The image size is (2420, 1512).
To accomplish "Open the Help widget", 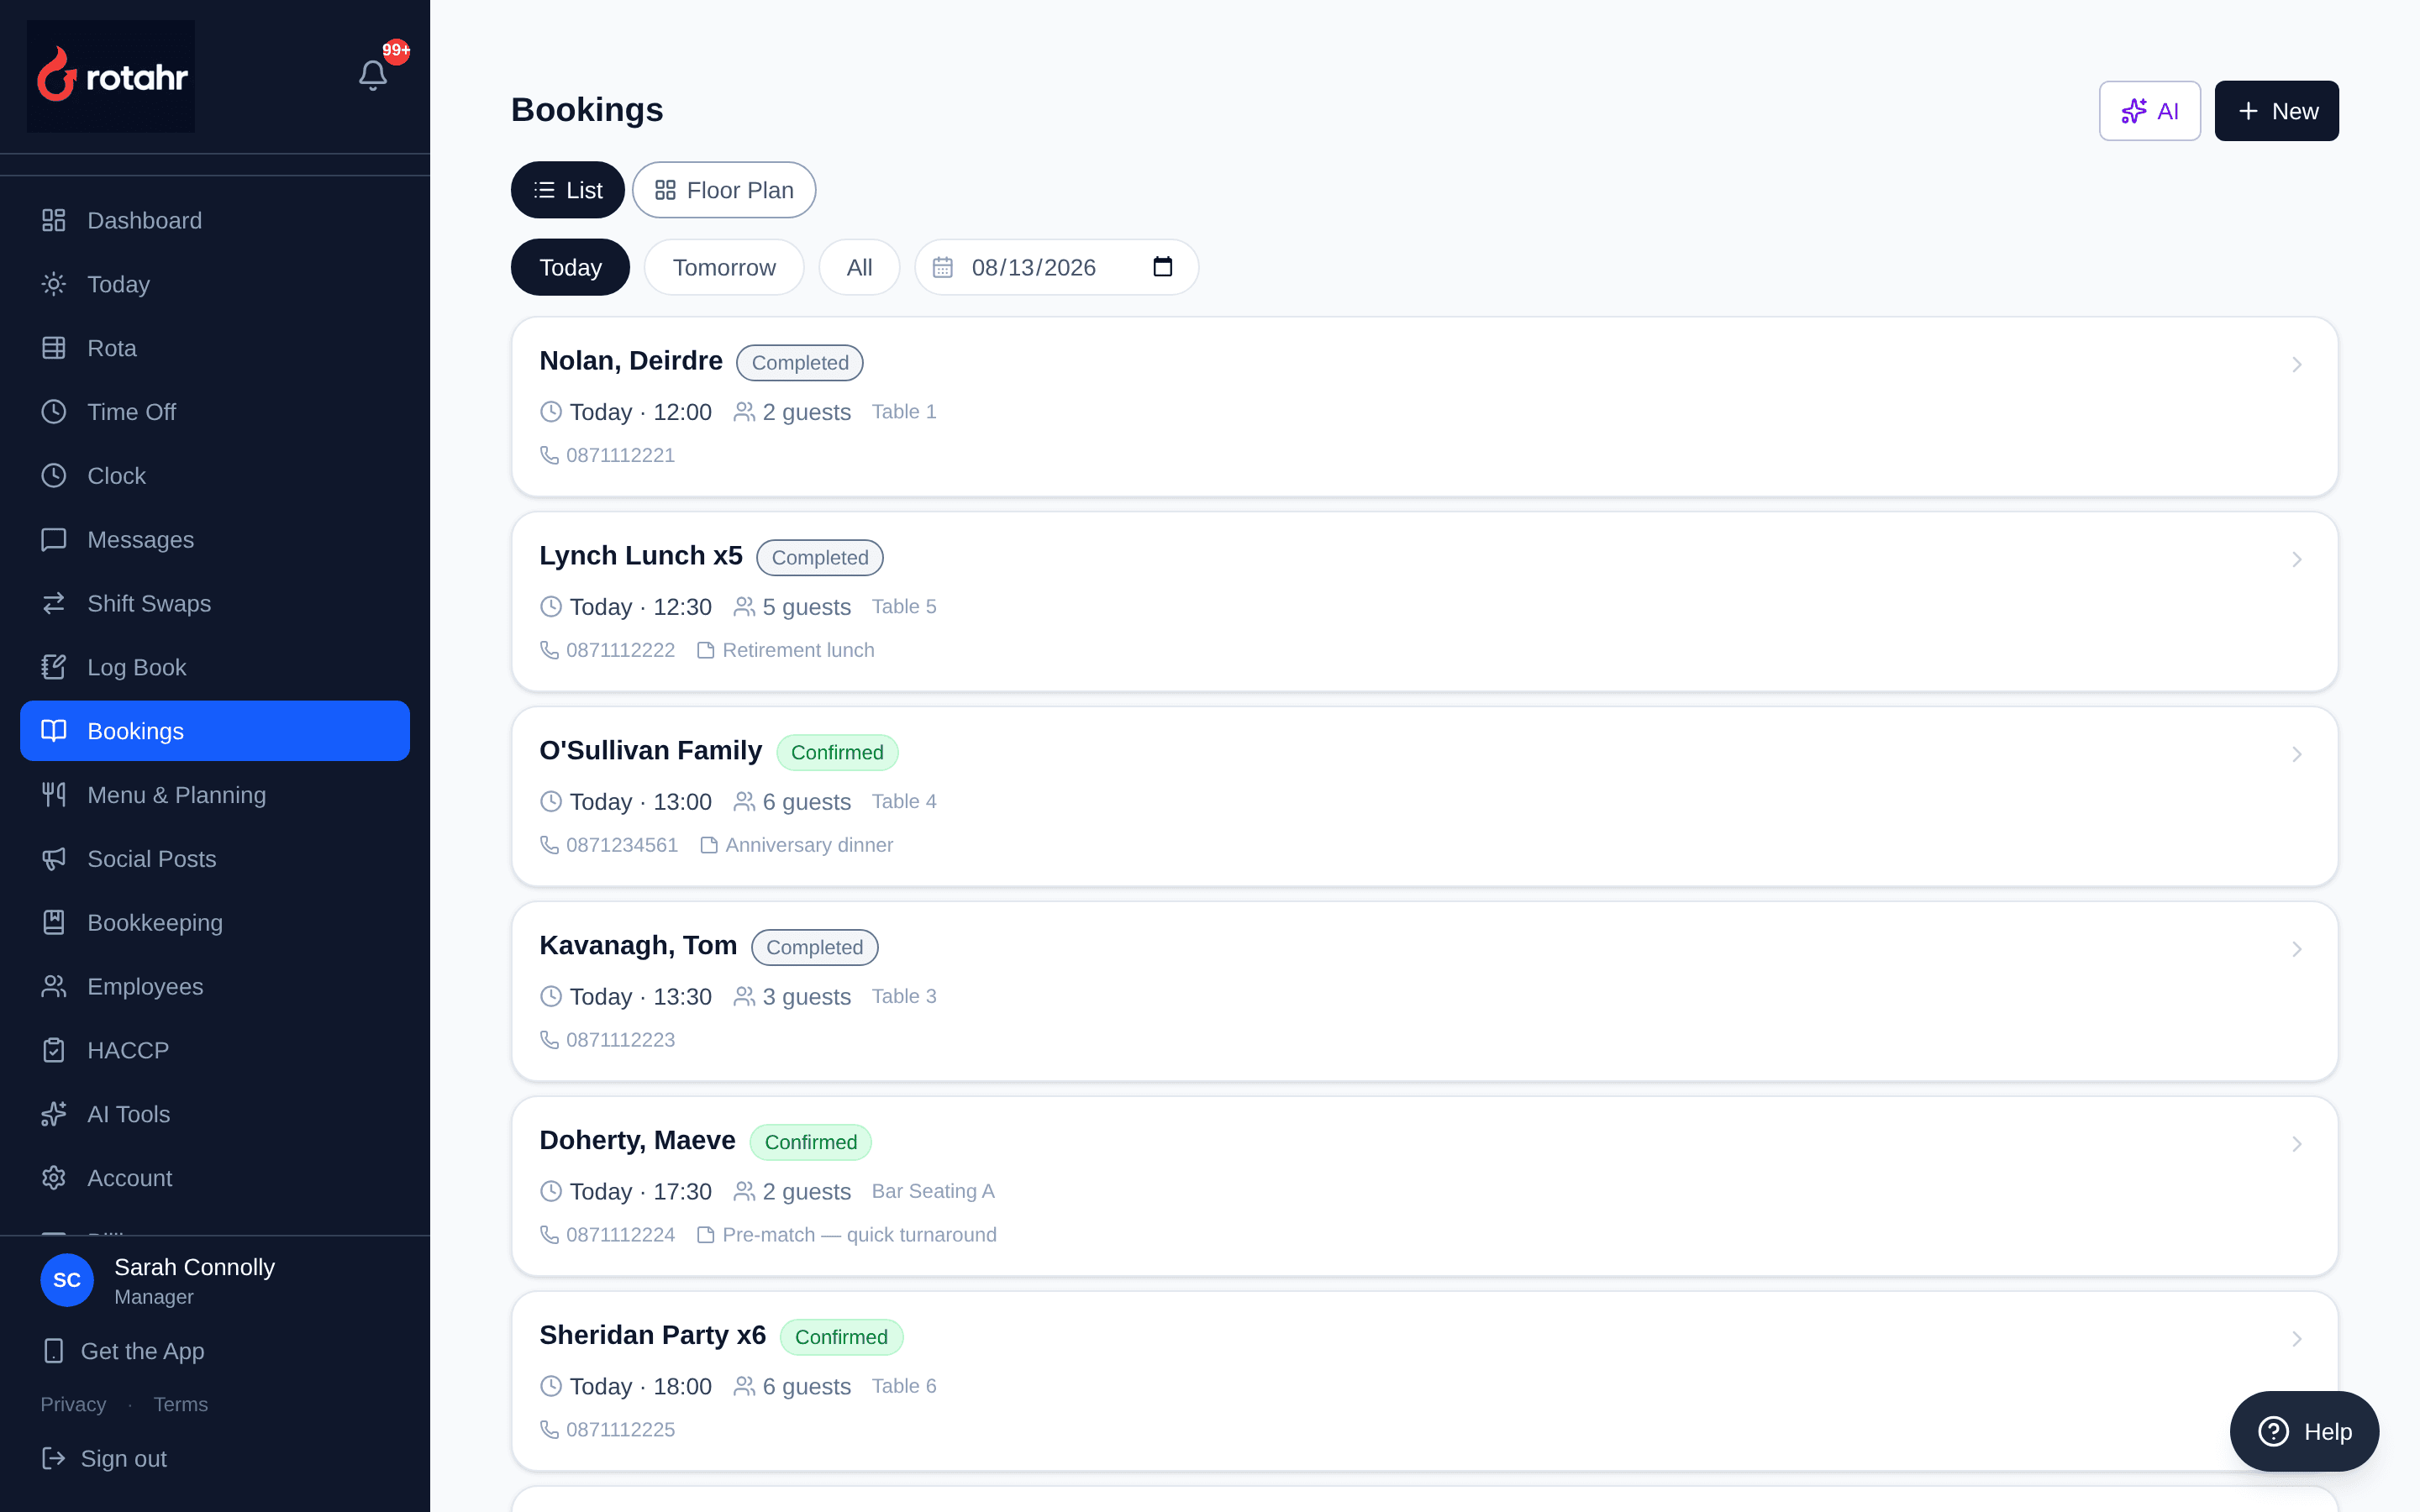I will (x=2304, y=1432).
